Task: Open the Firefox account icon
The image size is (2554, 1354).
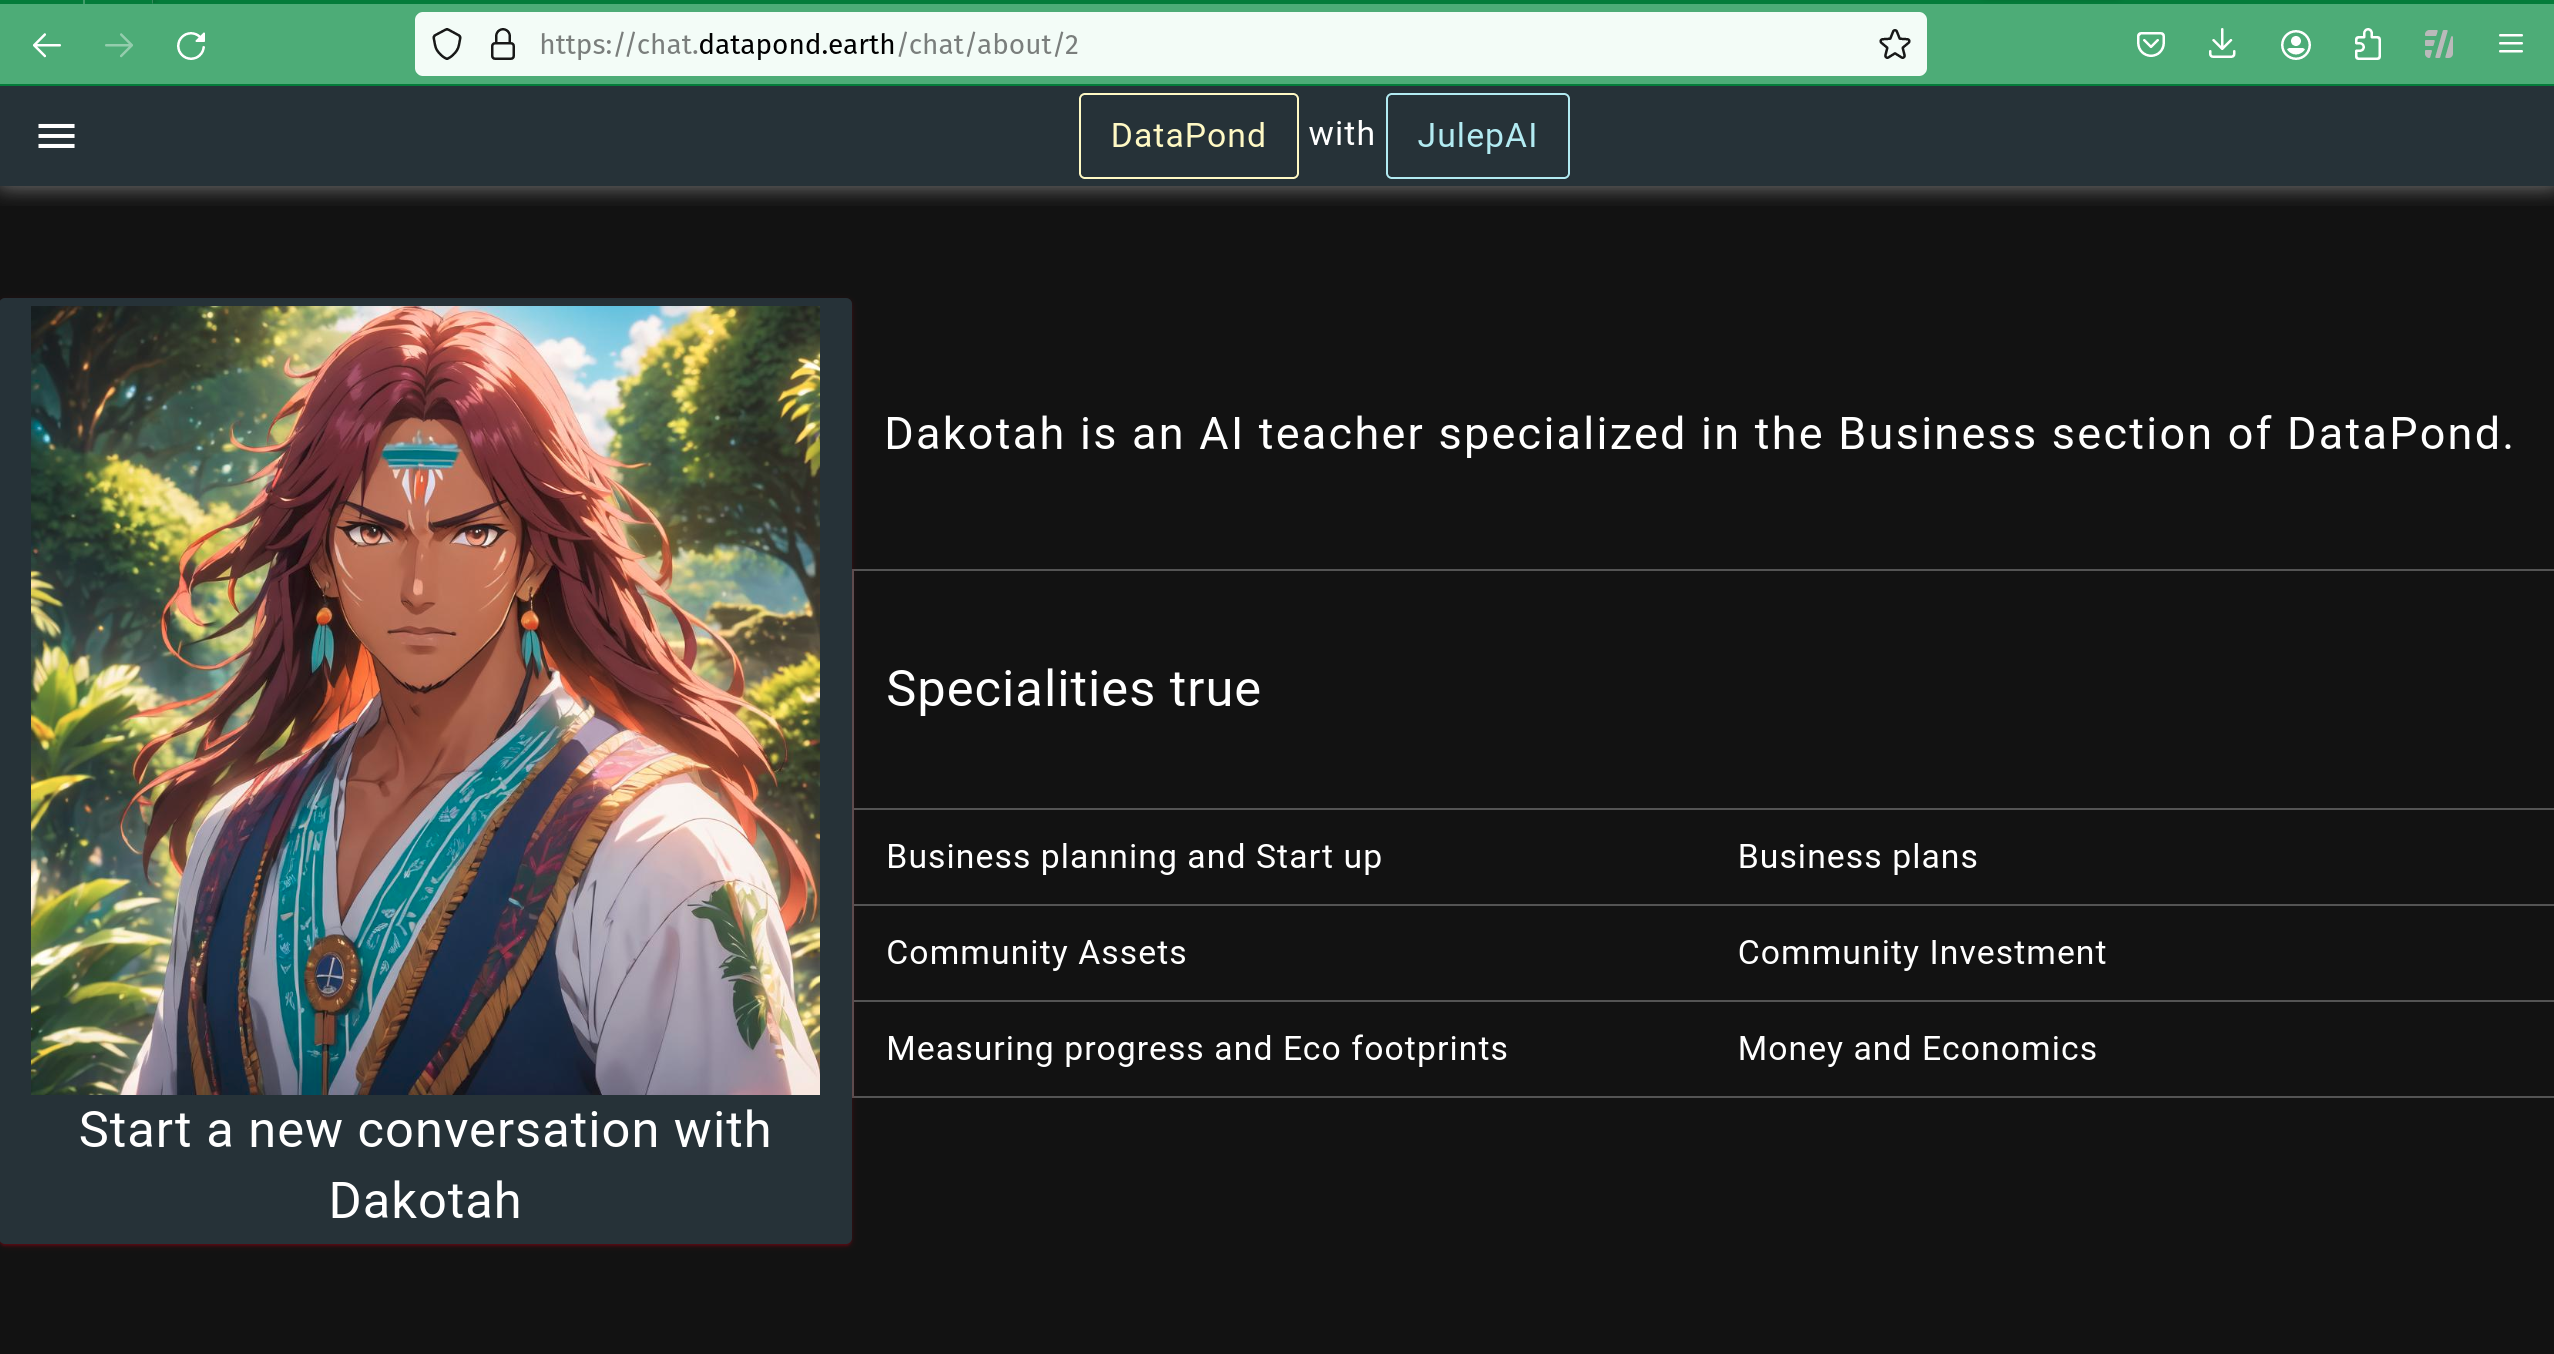Action: click(x=2295, y=45)
